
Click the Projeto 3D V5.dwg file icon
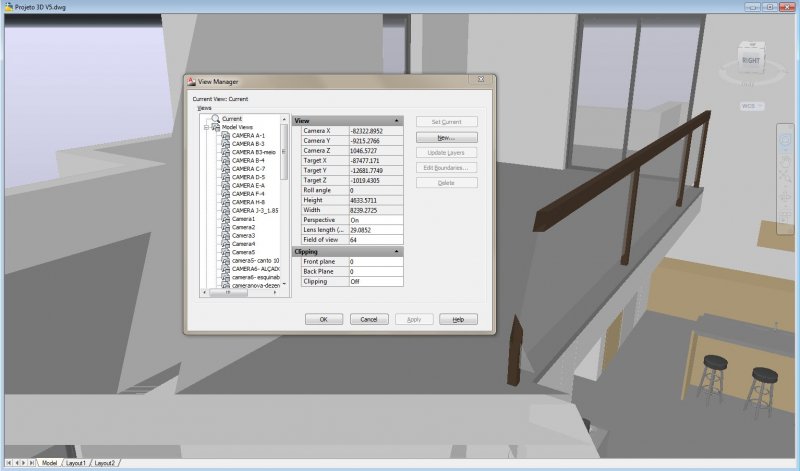click(x=9, y=7)
